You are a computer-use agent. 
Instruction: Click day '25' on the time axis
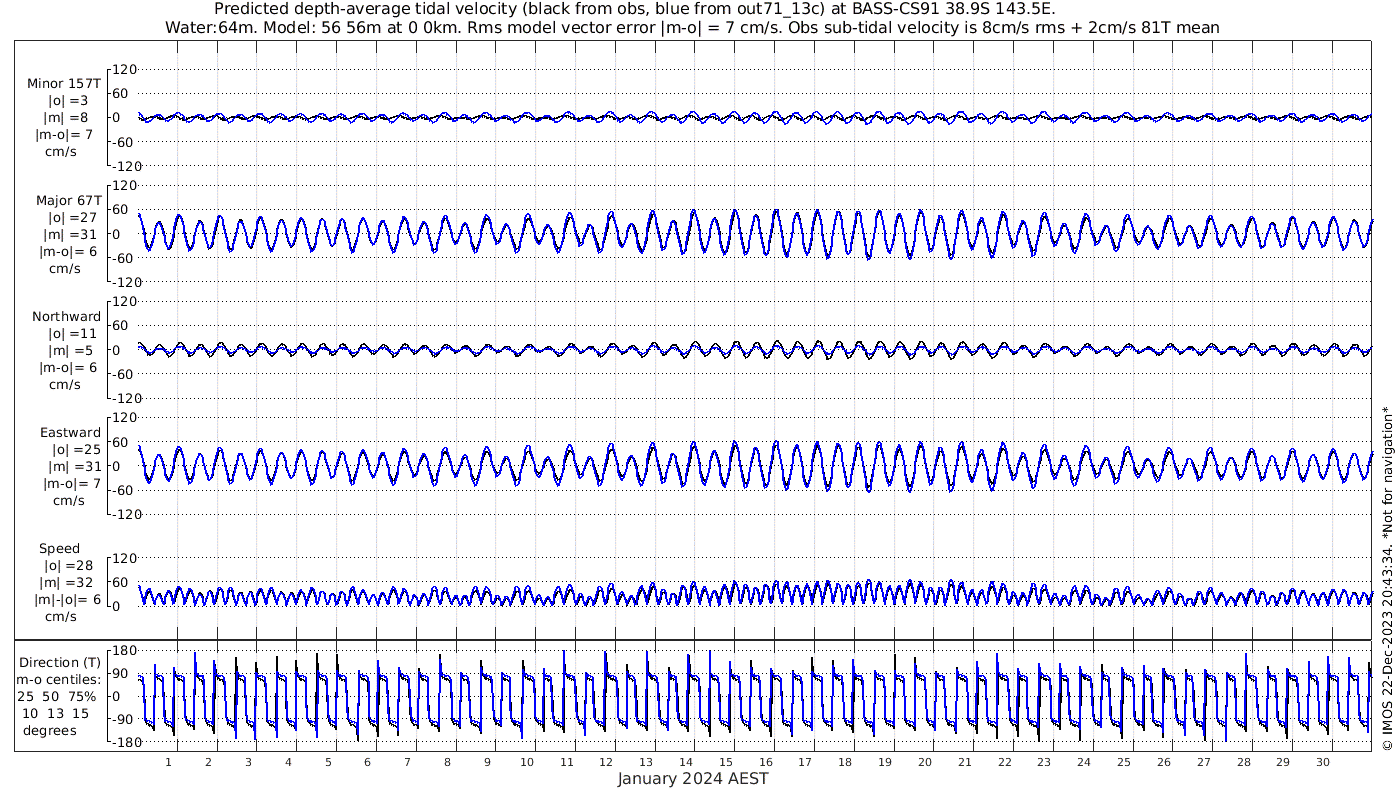pyautogui.click(x=1124, y=762)
